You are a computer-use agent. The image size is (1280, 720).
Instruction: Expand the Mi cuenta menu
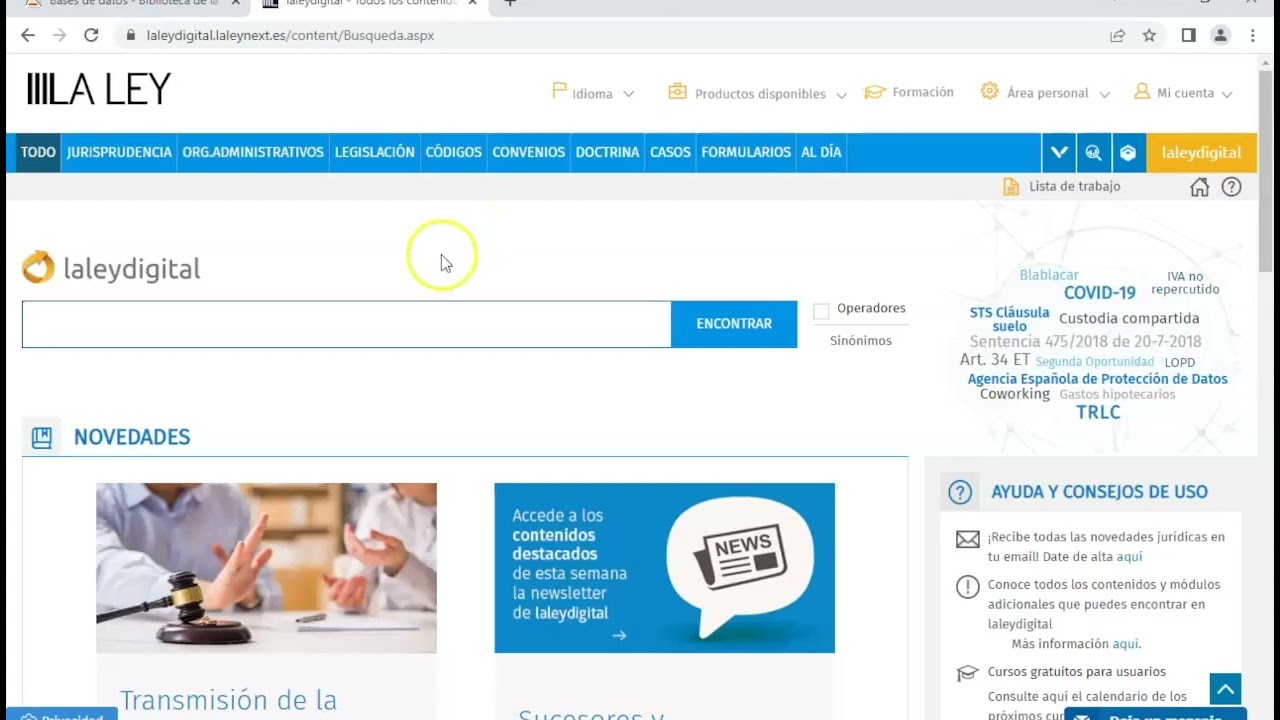(x=1184, y=93)
